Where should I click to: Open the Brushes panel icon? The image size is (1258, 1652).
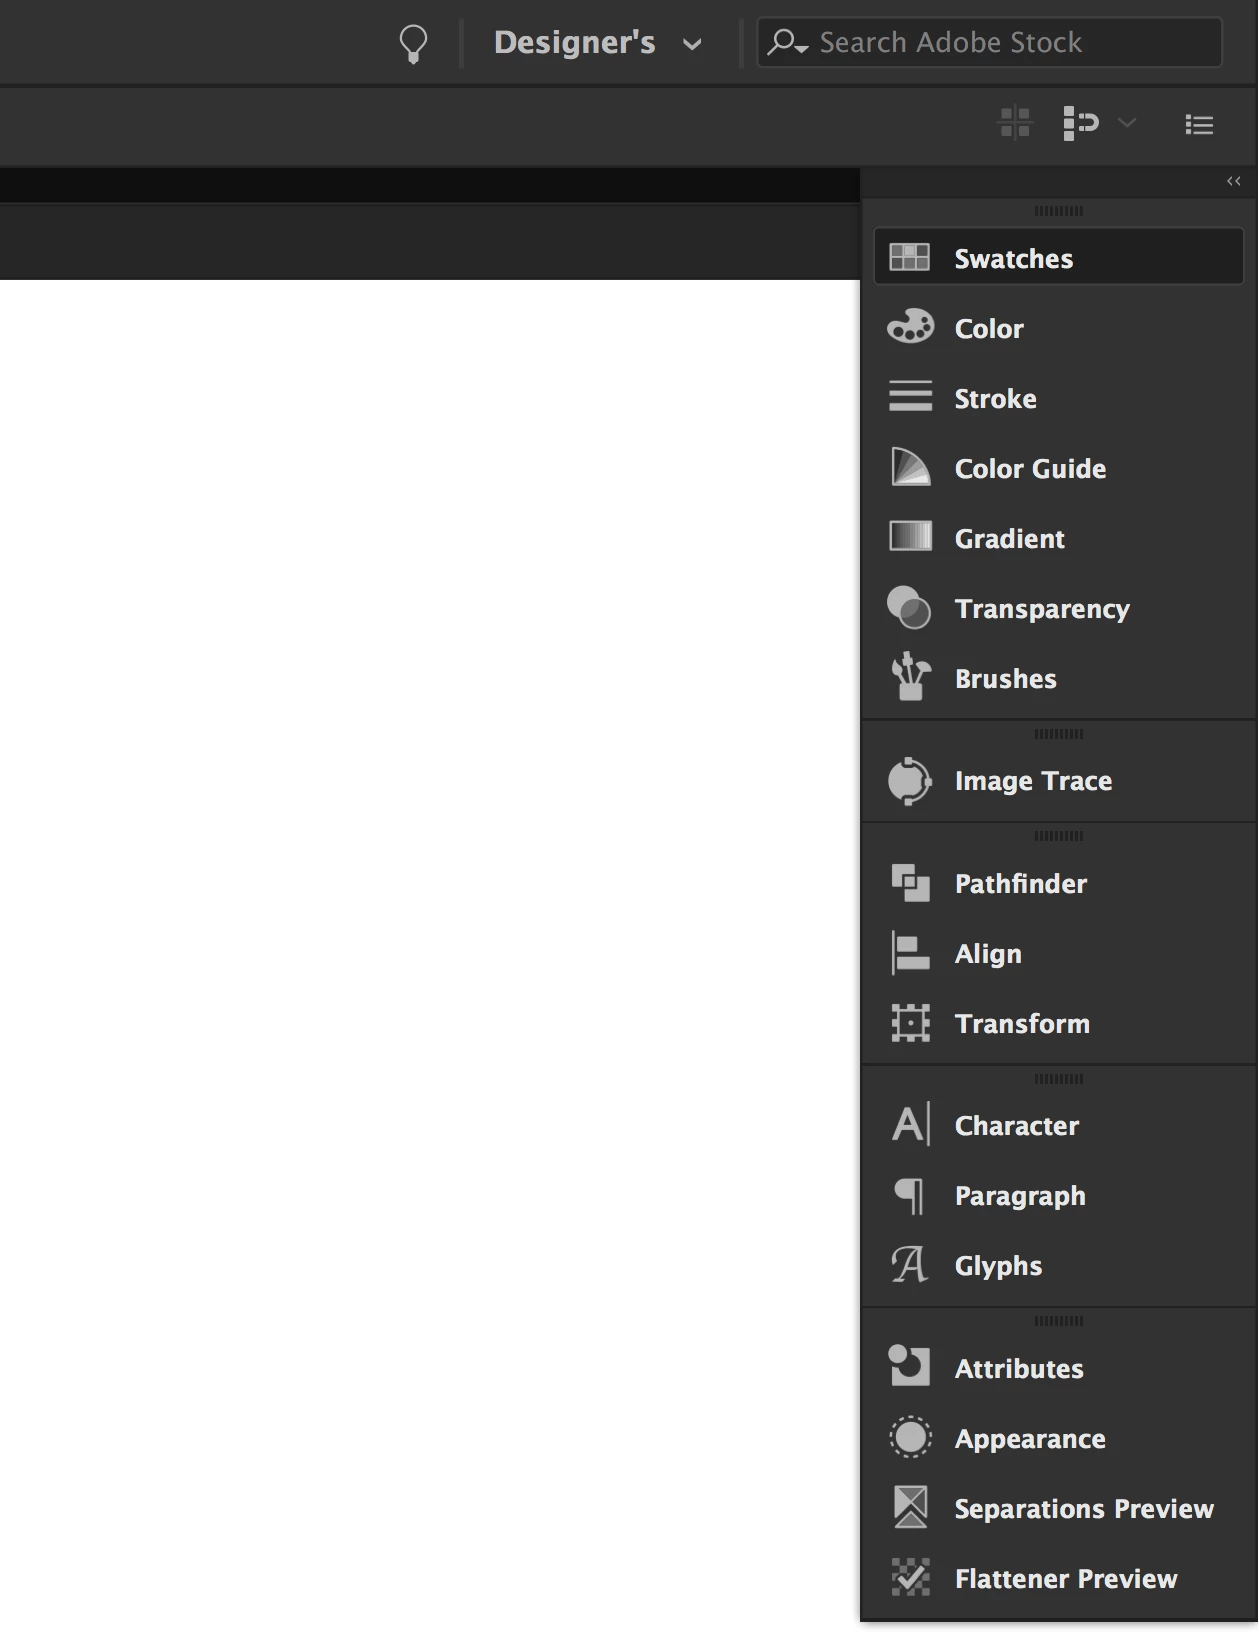click(910, 677)
